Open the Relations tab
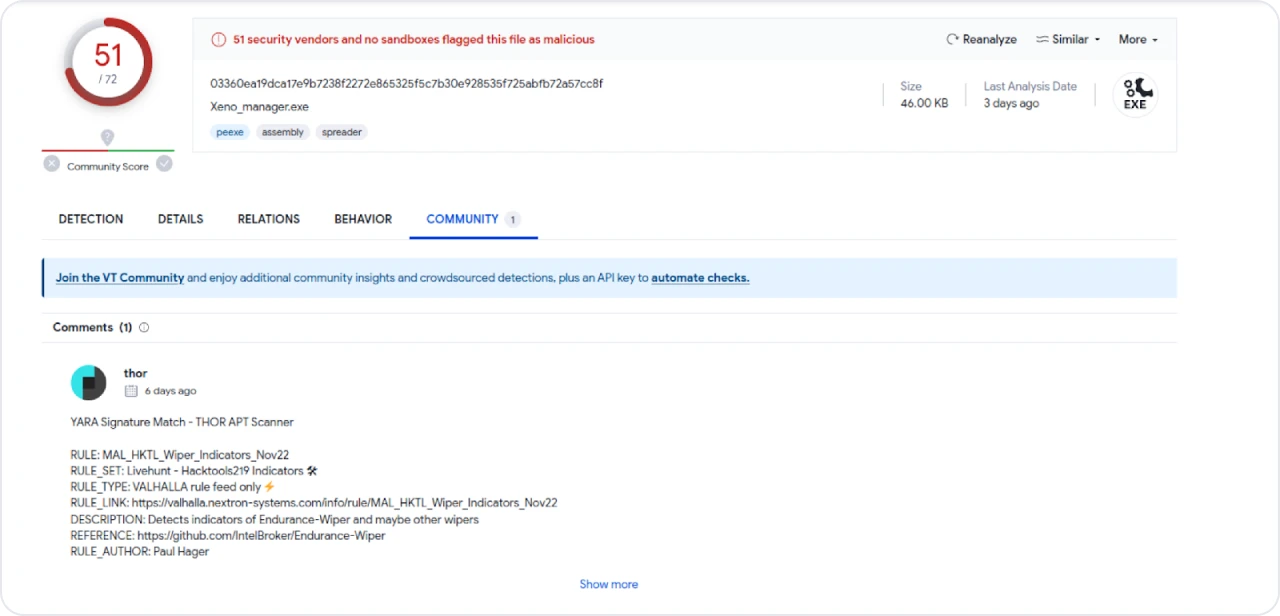Image resolution: width=1280 pixels, height=616 pixels. pyautogui.click(x=268, y=219)
